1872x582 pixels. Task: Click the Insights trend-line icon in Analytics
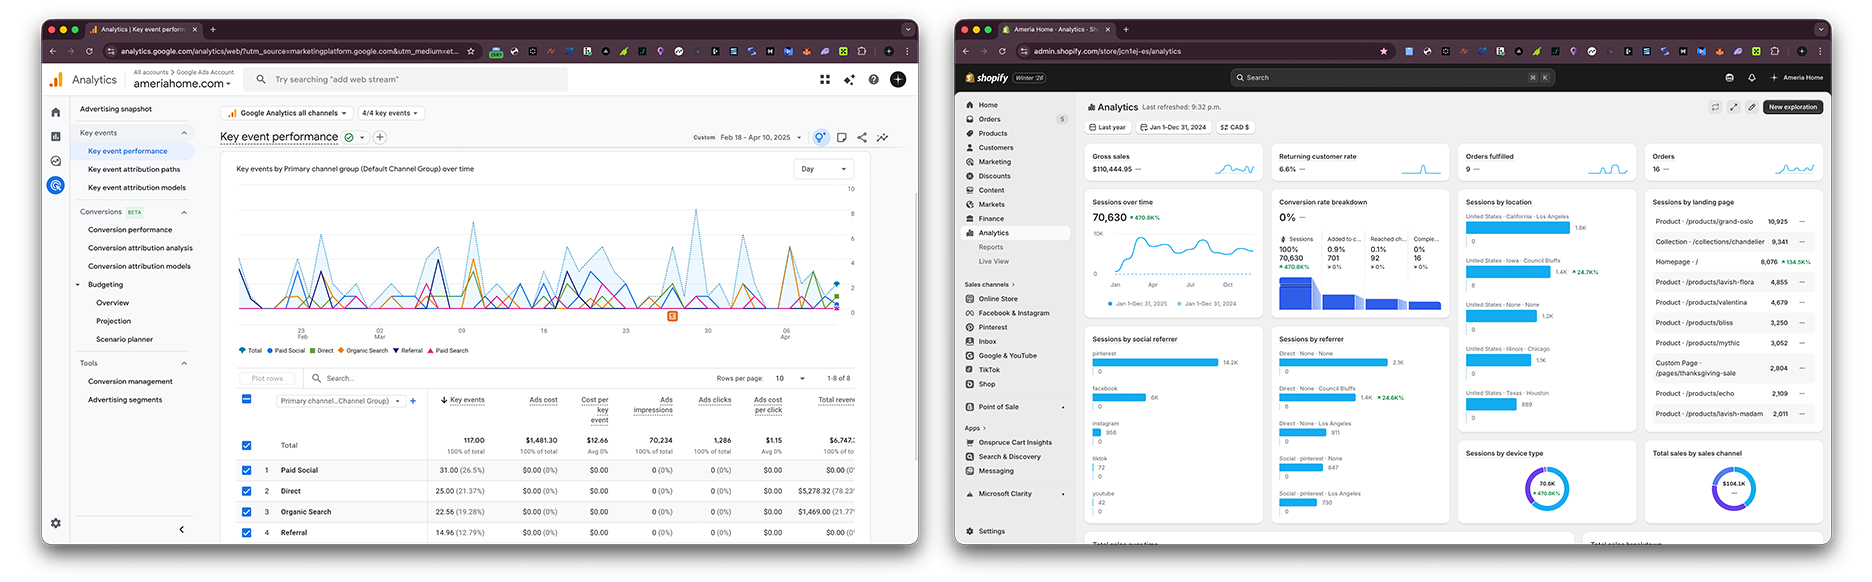[882, 137]
